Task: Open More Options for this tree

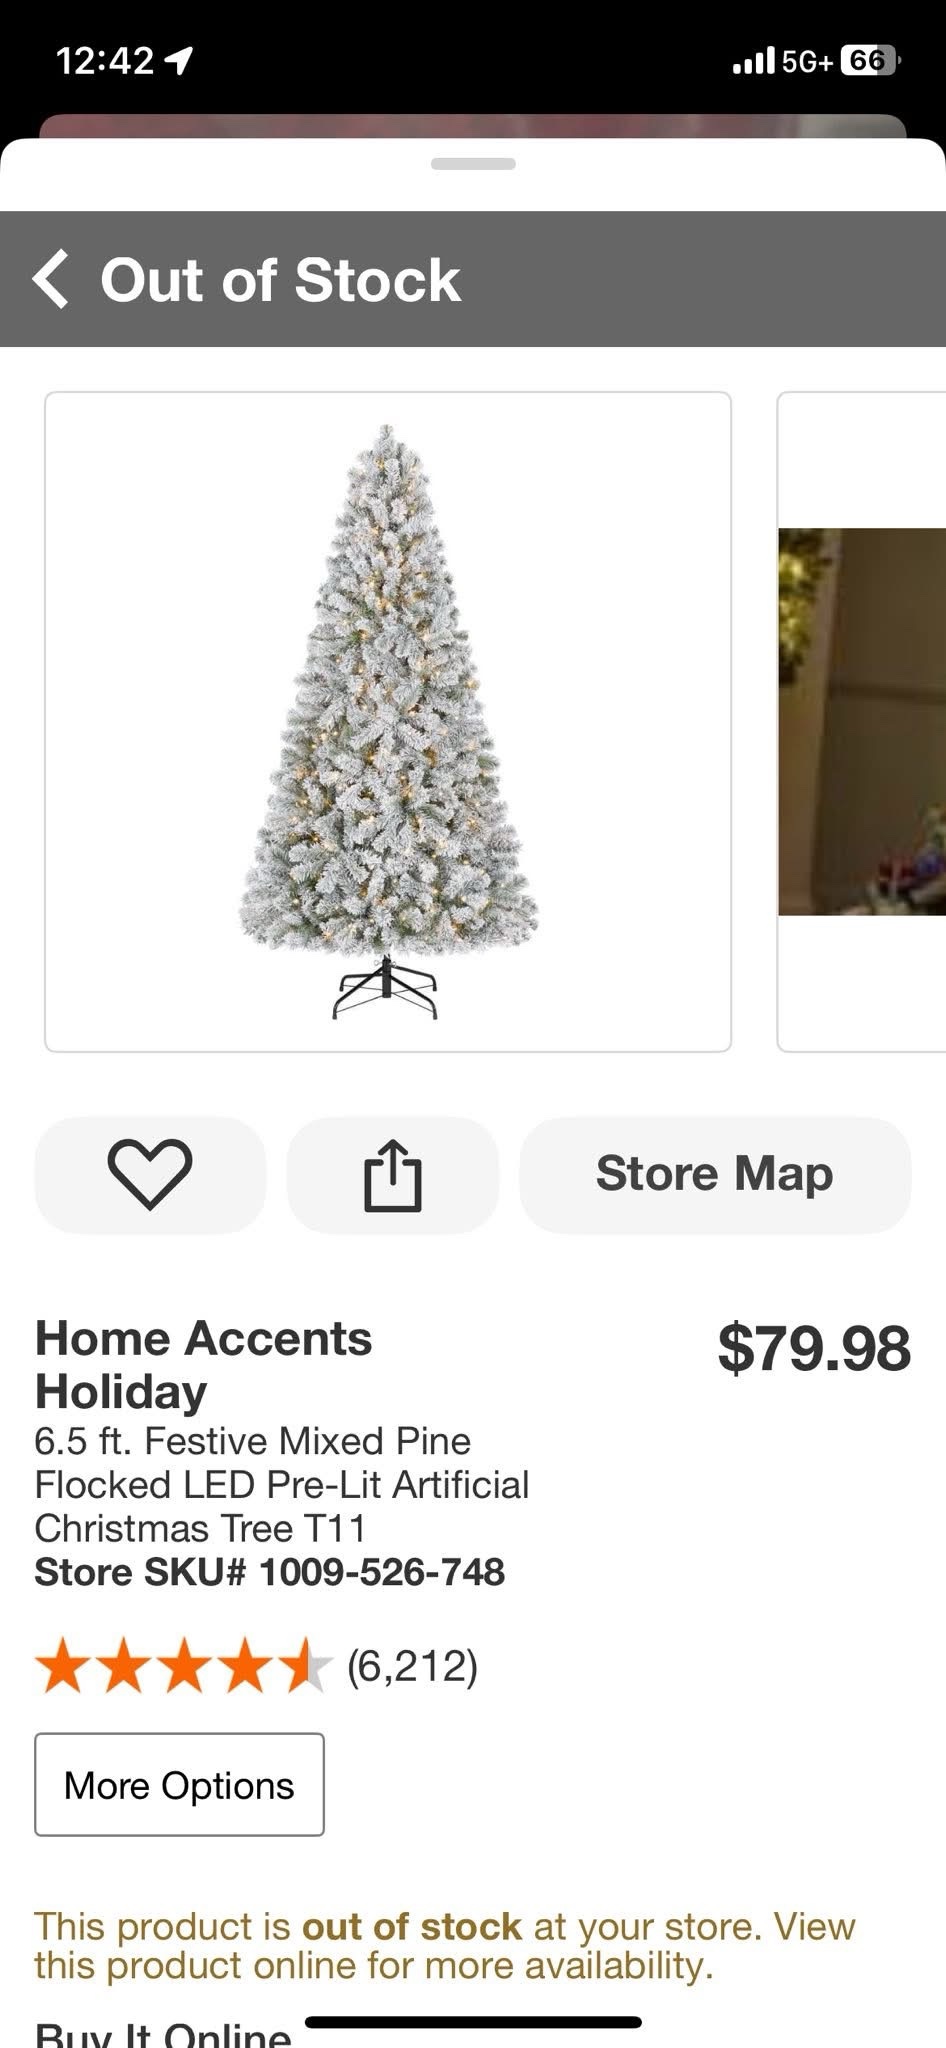Action: [x=179, y=1785]
